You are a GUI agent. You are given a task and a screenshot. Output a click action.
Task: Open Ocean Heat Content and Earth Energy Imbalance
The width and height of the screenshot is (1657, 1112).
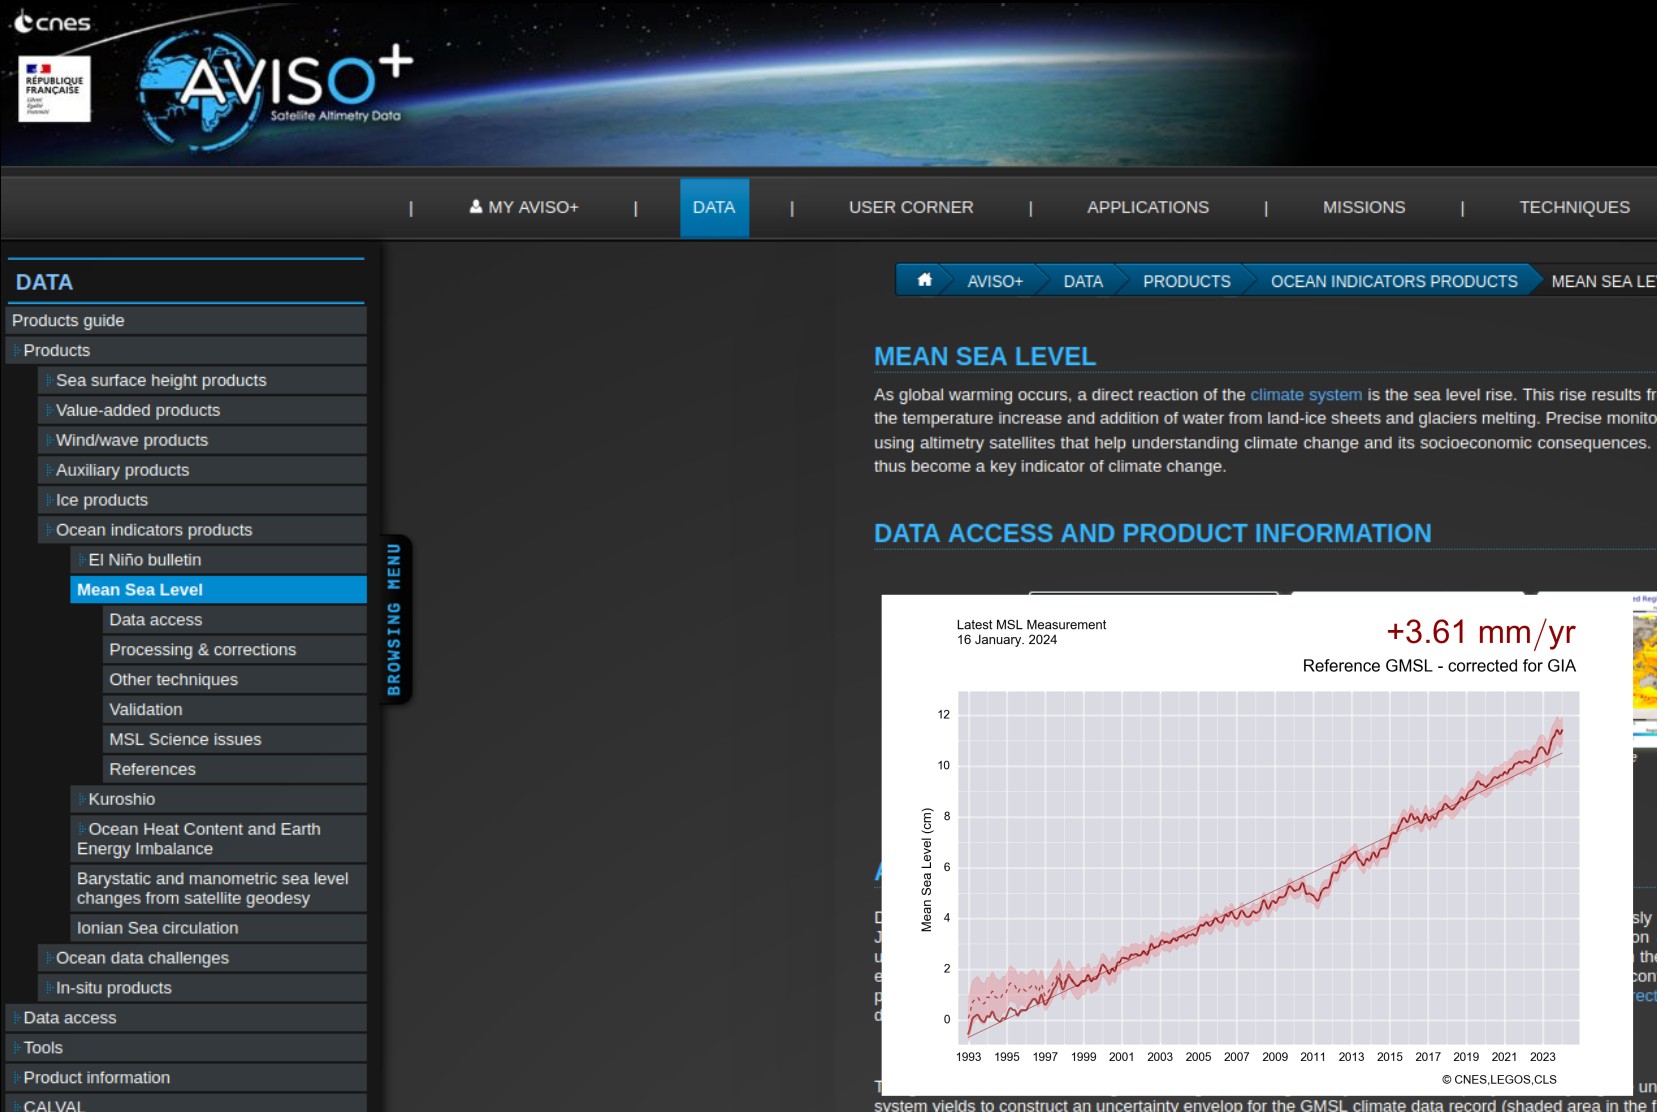click(x=218, y=839)
